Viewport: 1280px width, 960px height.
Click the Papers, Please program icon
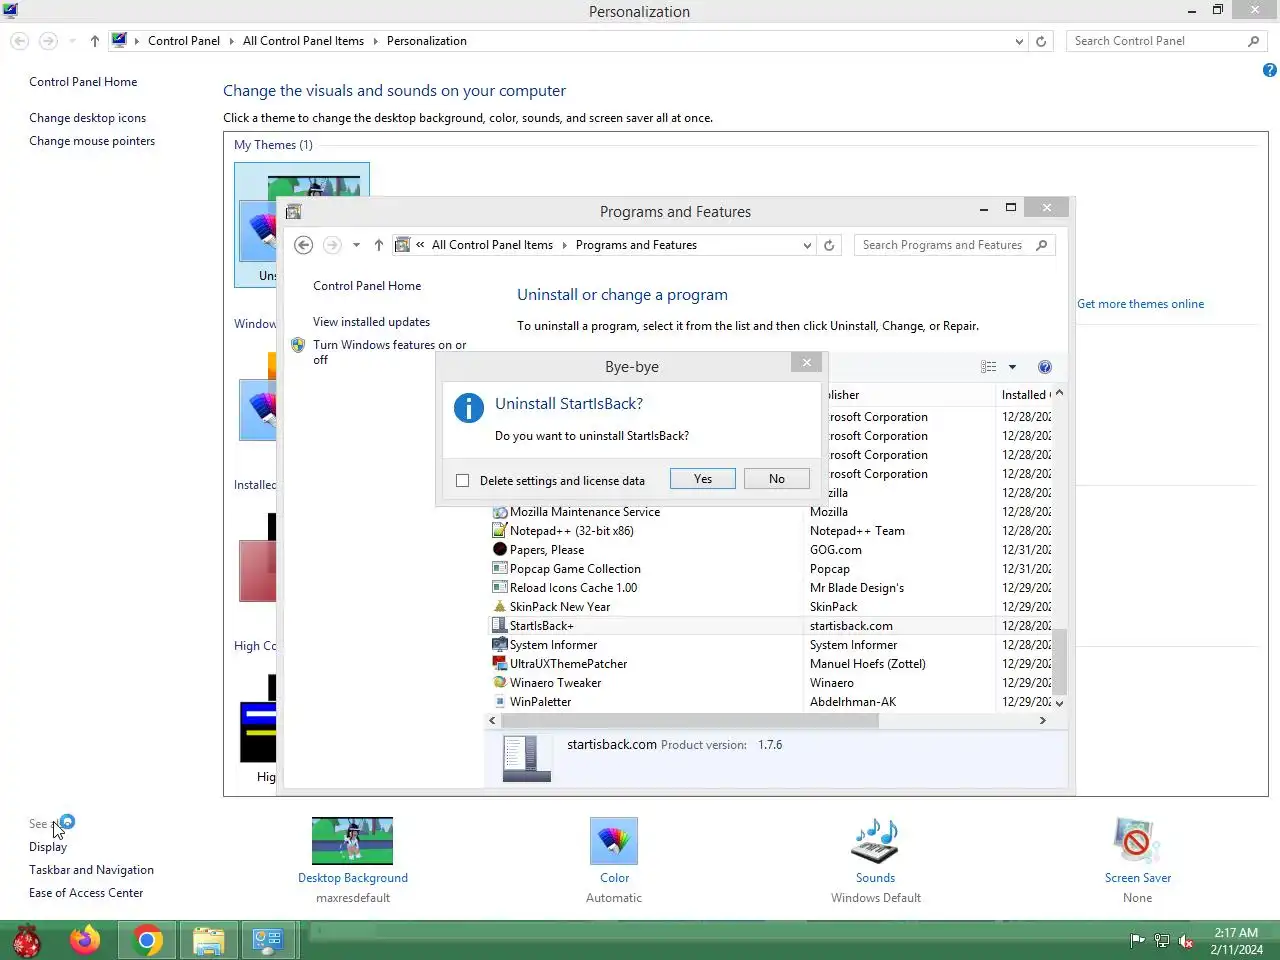[x=500, y=550]
